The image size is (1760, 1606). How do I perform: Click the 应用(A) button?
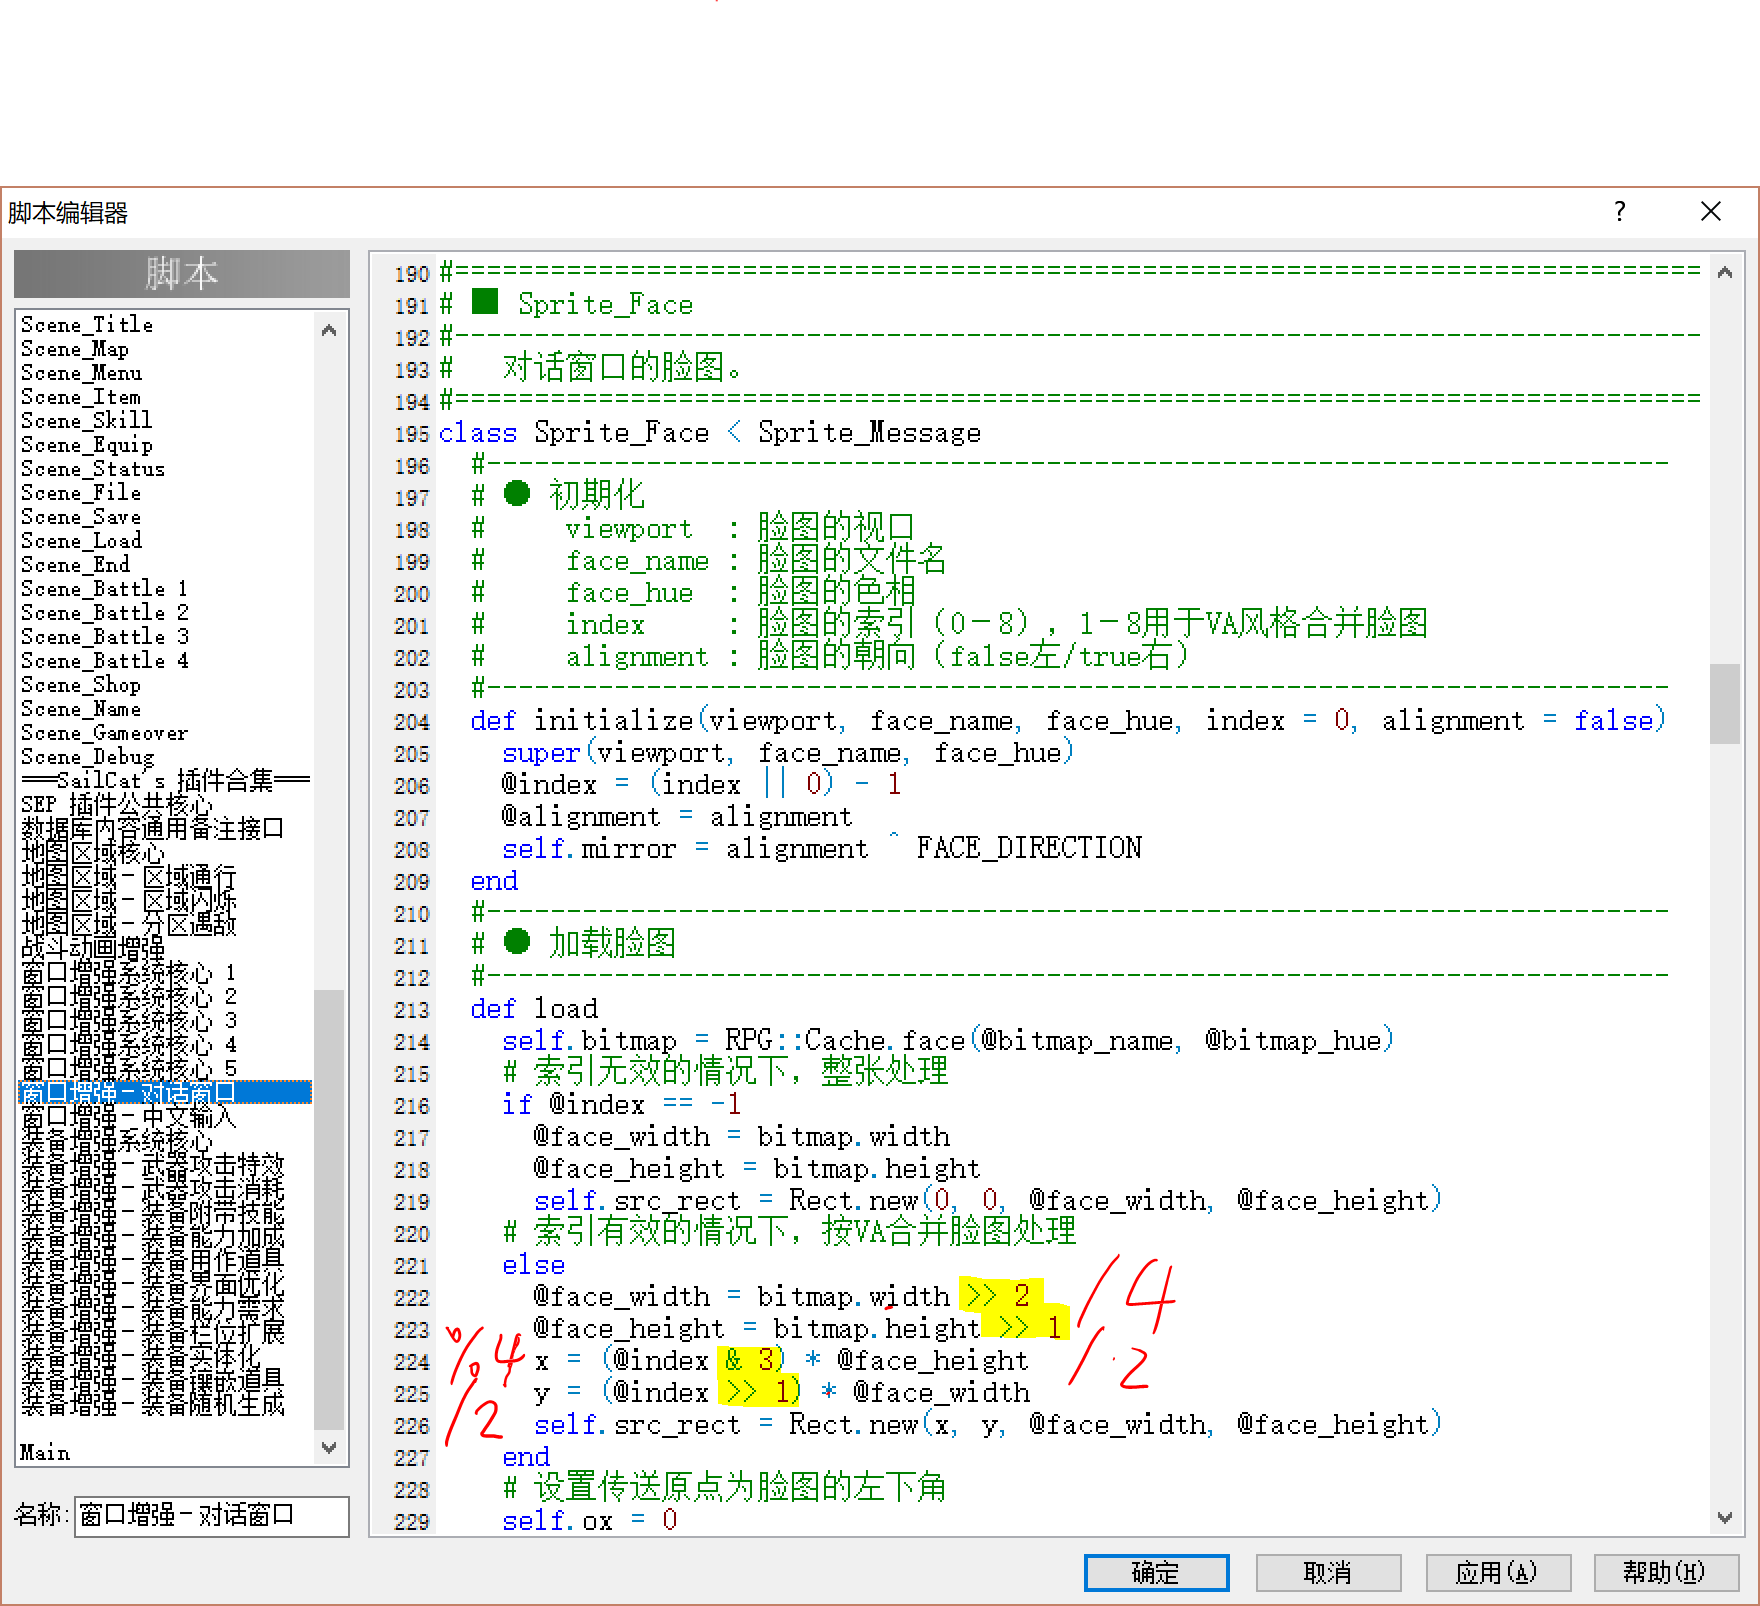(x=1497, y=1572)
